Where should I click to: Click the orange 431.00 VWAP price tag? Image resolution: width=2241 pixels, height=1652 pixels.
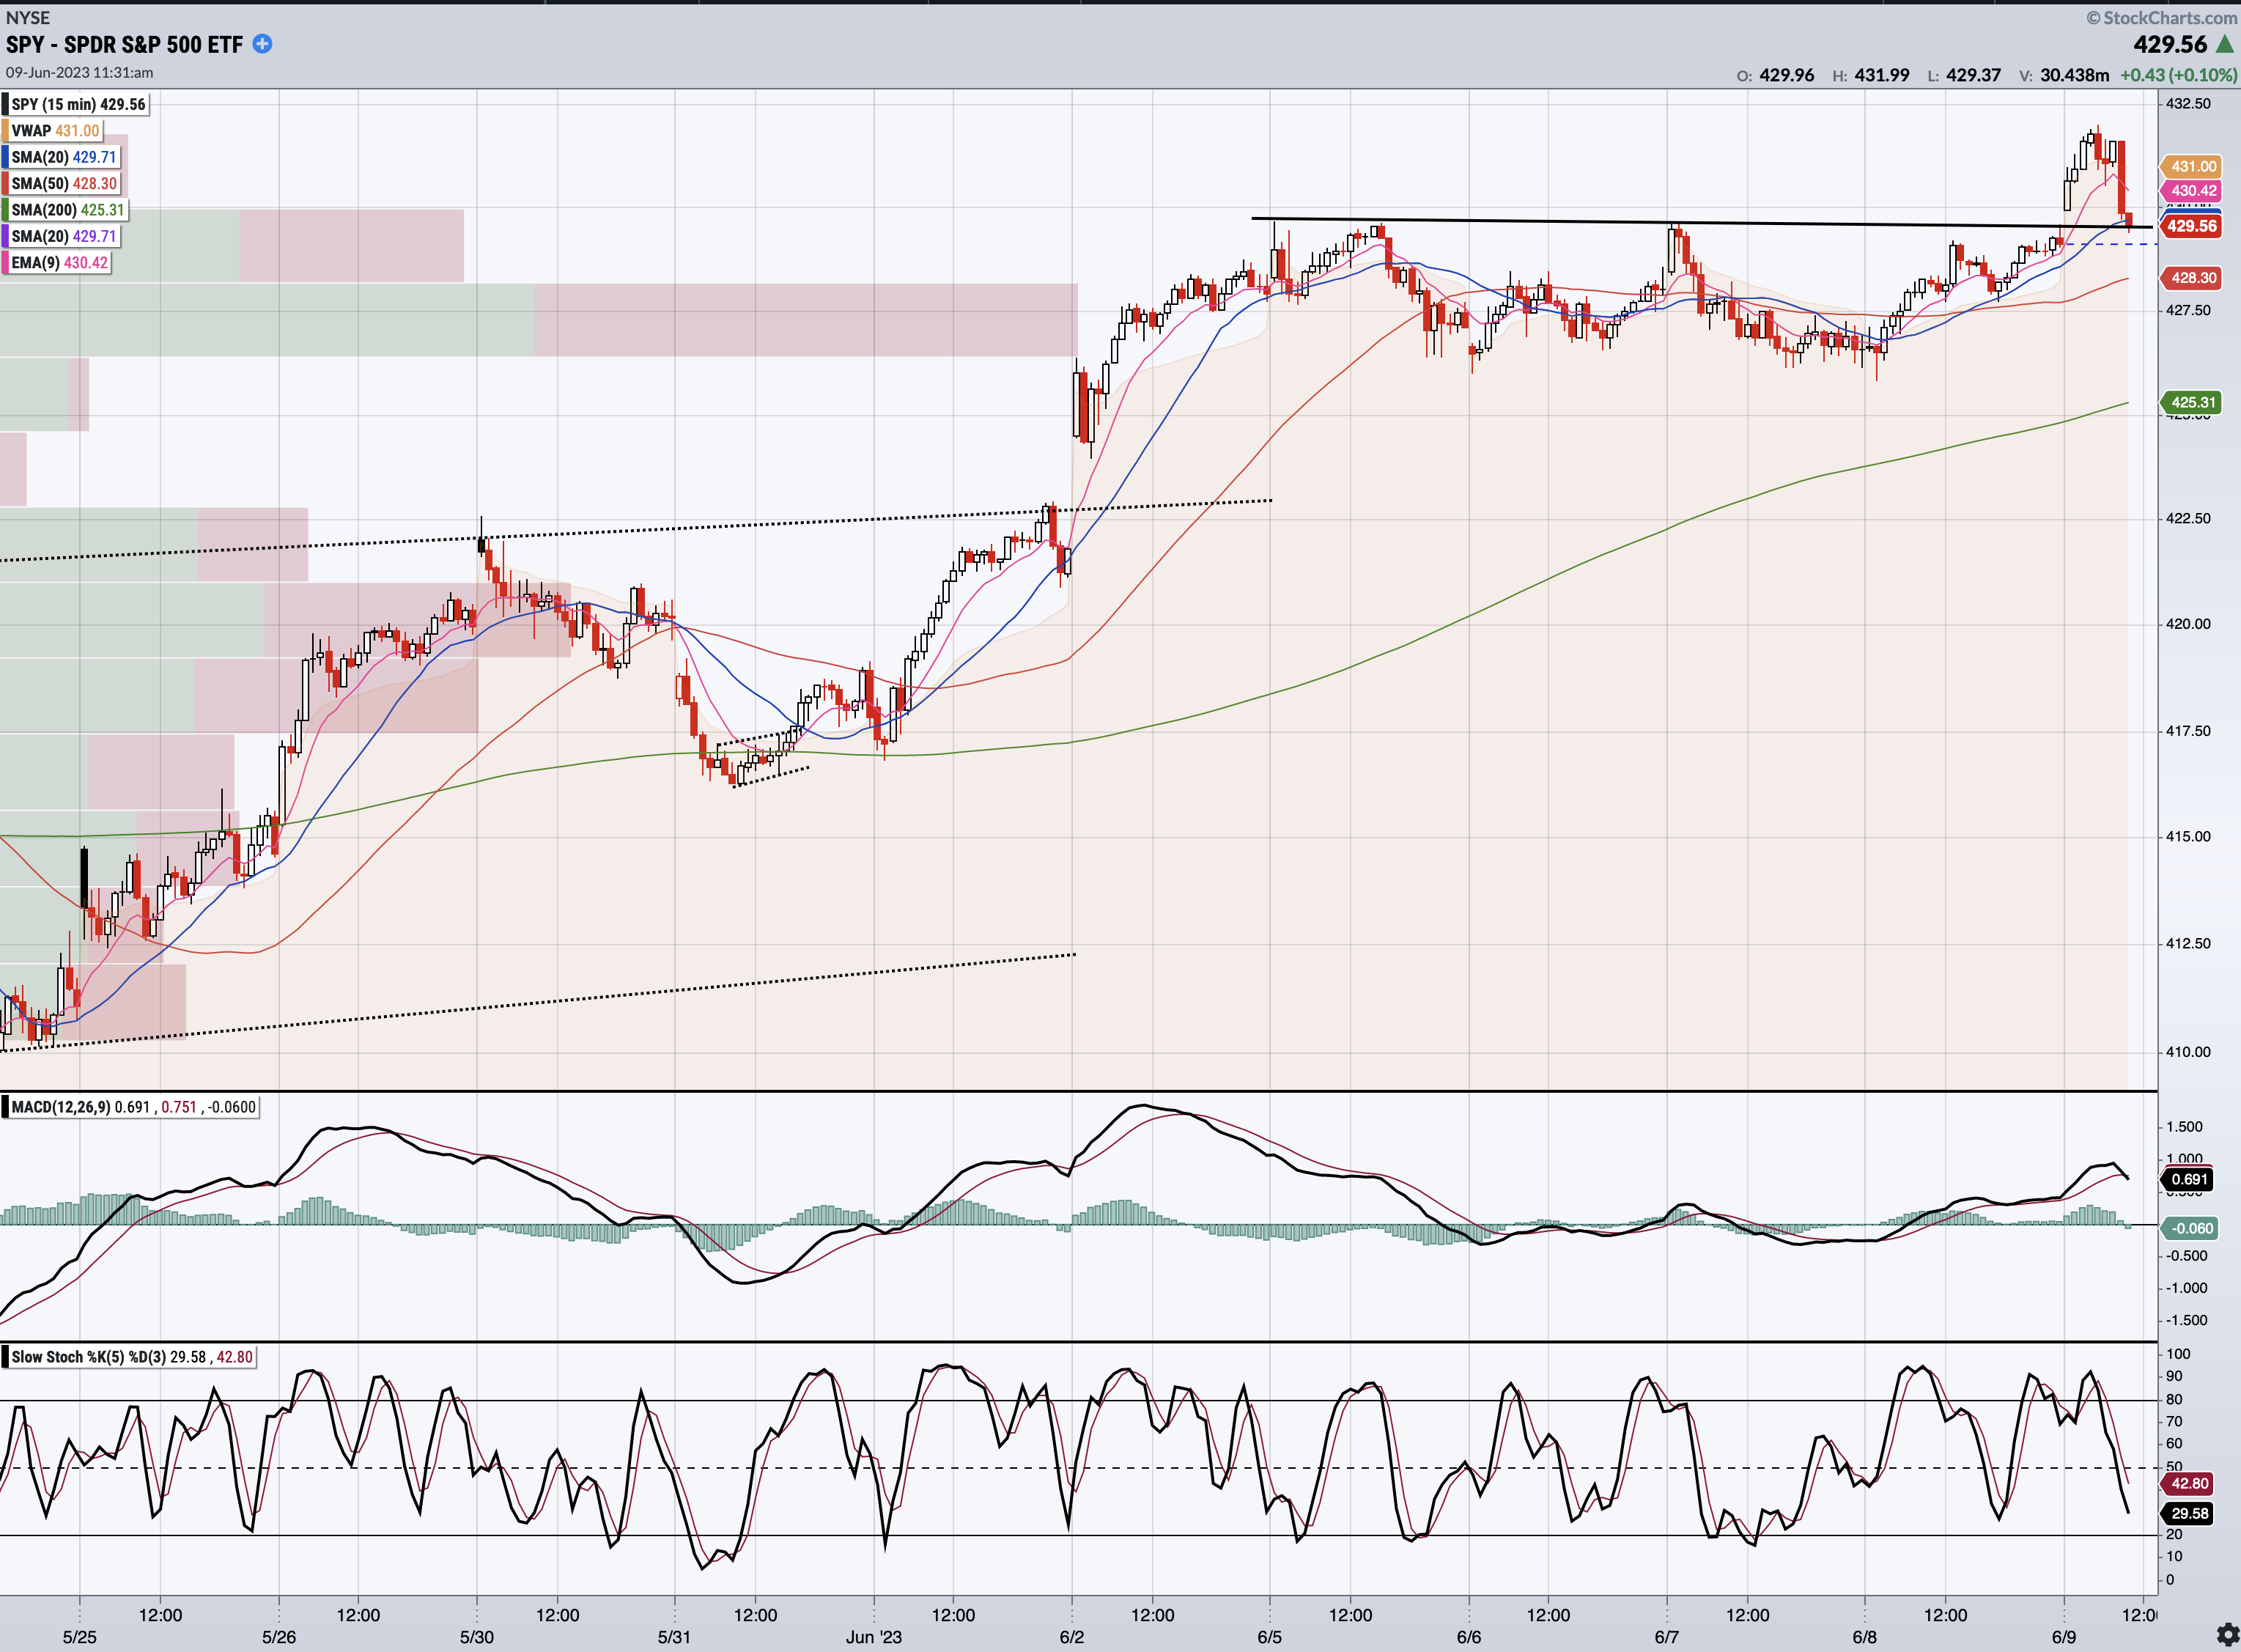pyautogui.click(x=2192, y=166)
